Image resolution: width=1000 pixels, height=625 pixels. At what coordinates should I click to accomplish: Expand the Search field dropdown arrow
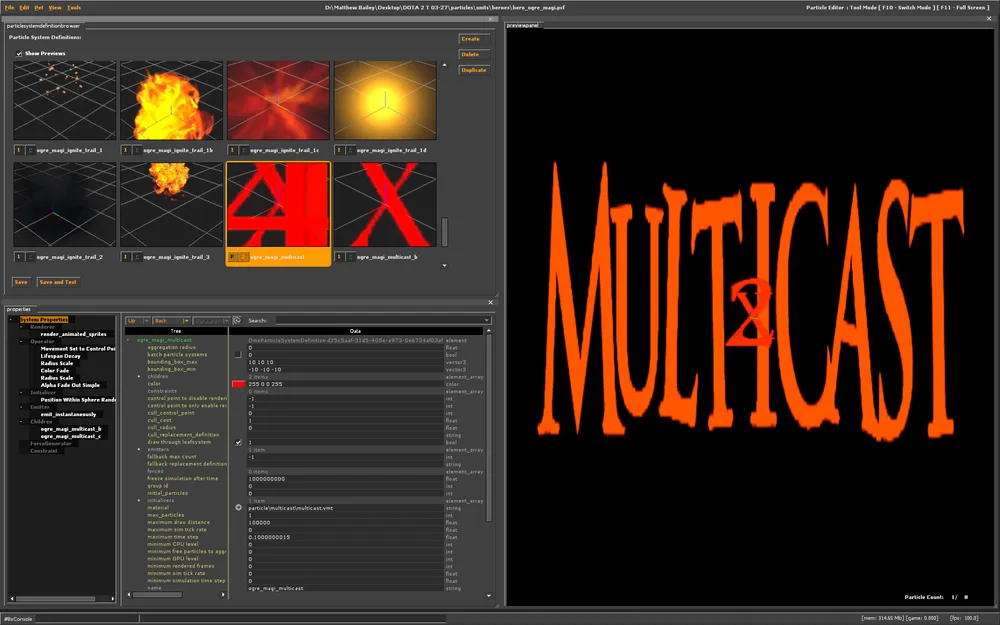(486, 321)
